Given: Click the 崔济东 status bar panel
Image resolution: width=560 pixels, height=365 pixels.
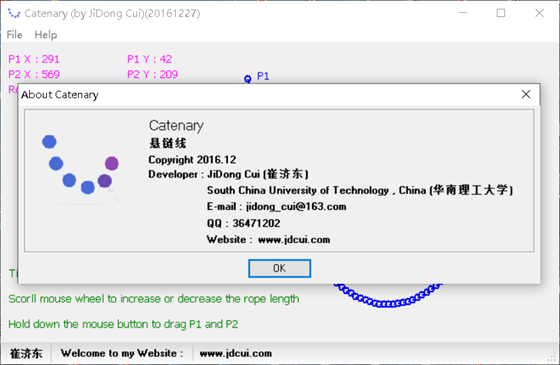Looking at the screenshot, I should click(x=26, y=353).
